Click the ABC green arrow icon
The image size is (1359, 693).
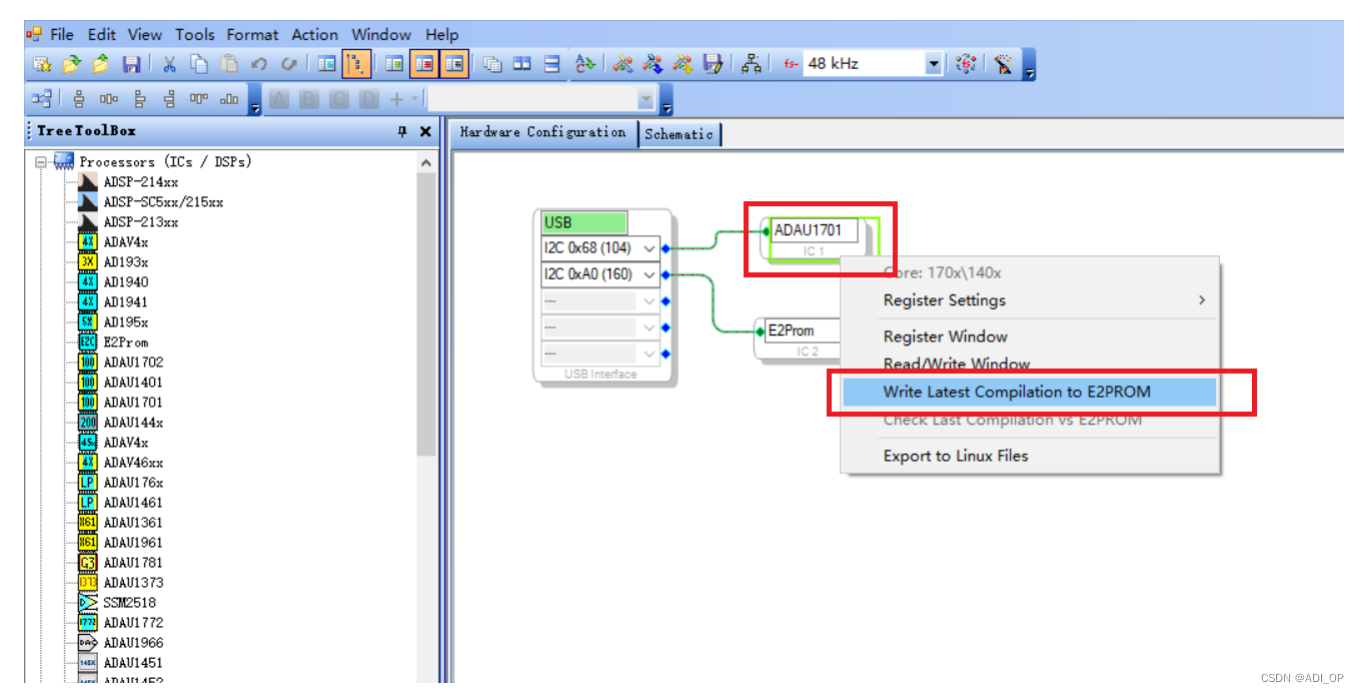[x=586, y=64]
